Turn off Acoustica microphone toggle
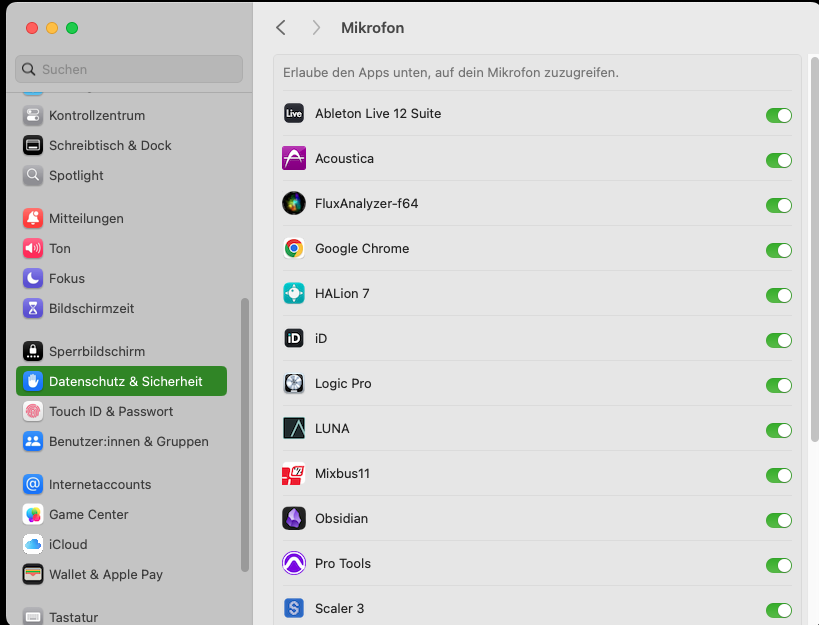Image resolution: width=819 pixels, height=625 pixels. [x=779, y=160]
